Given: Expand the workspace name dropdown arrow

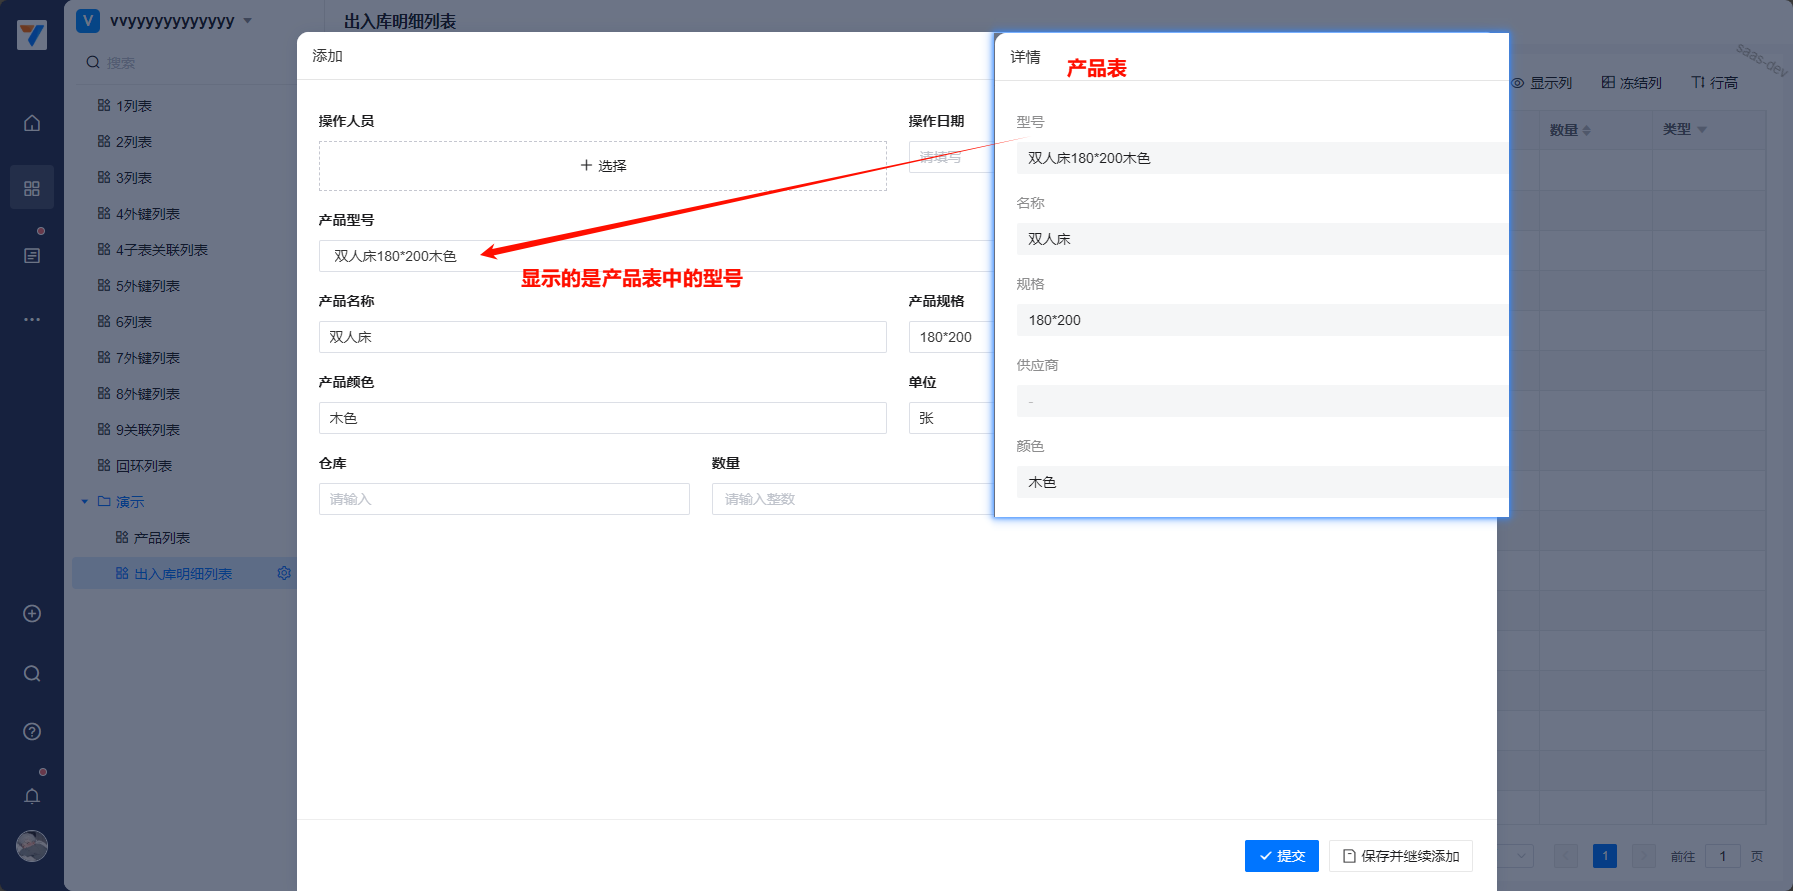Looking at the screenshot, I should (248, 21).
